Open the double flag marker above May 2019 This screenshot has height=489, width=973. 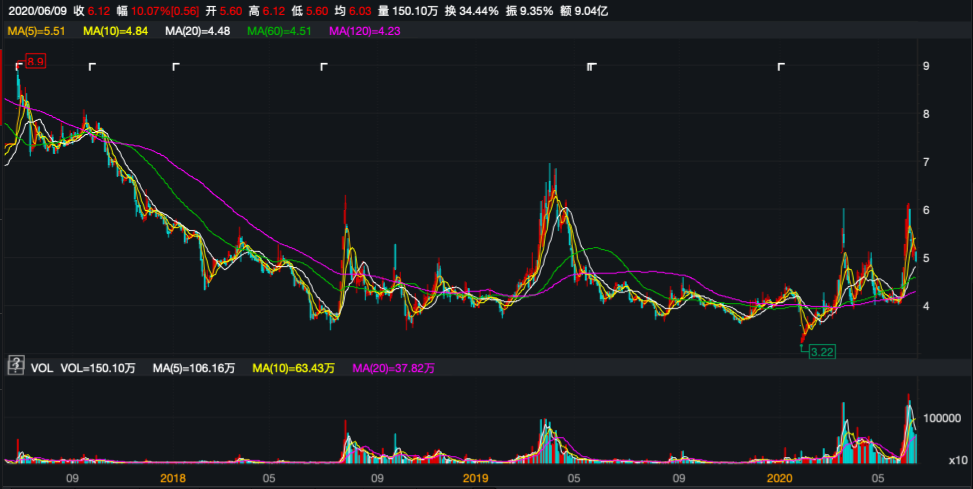(592, 66)
